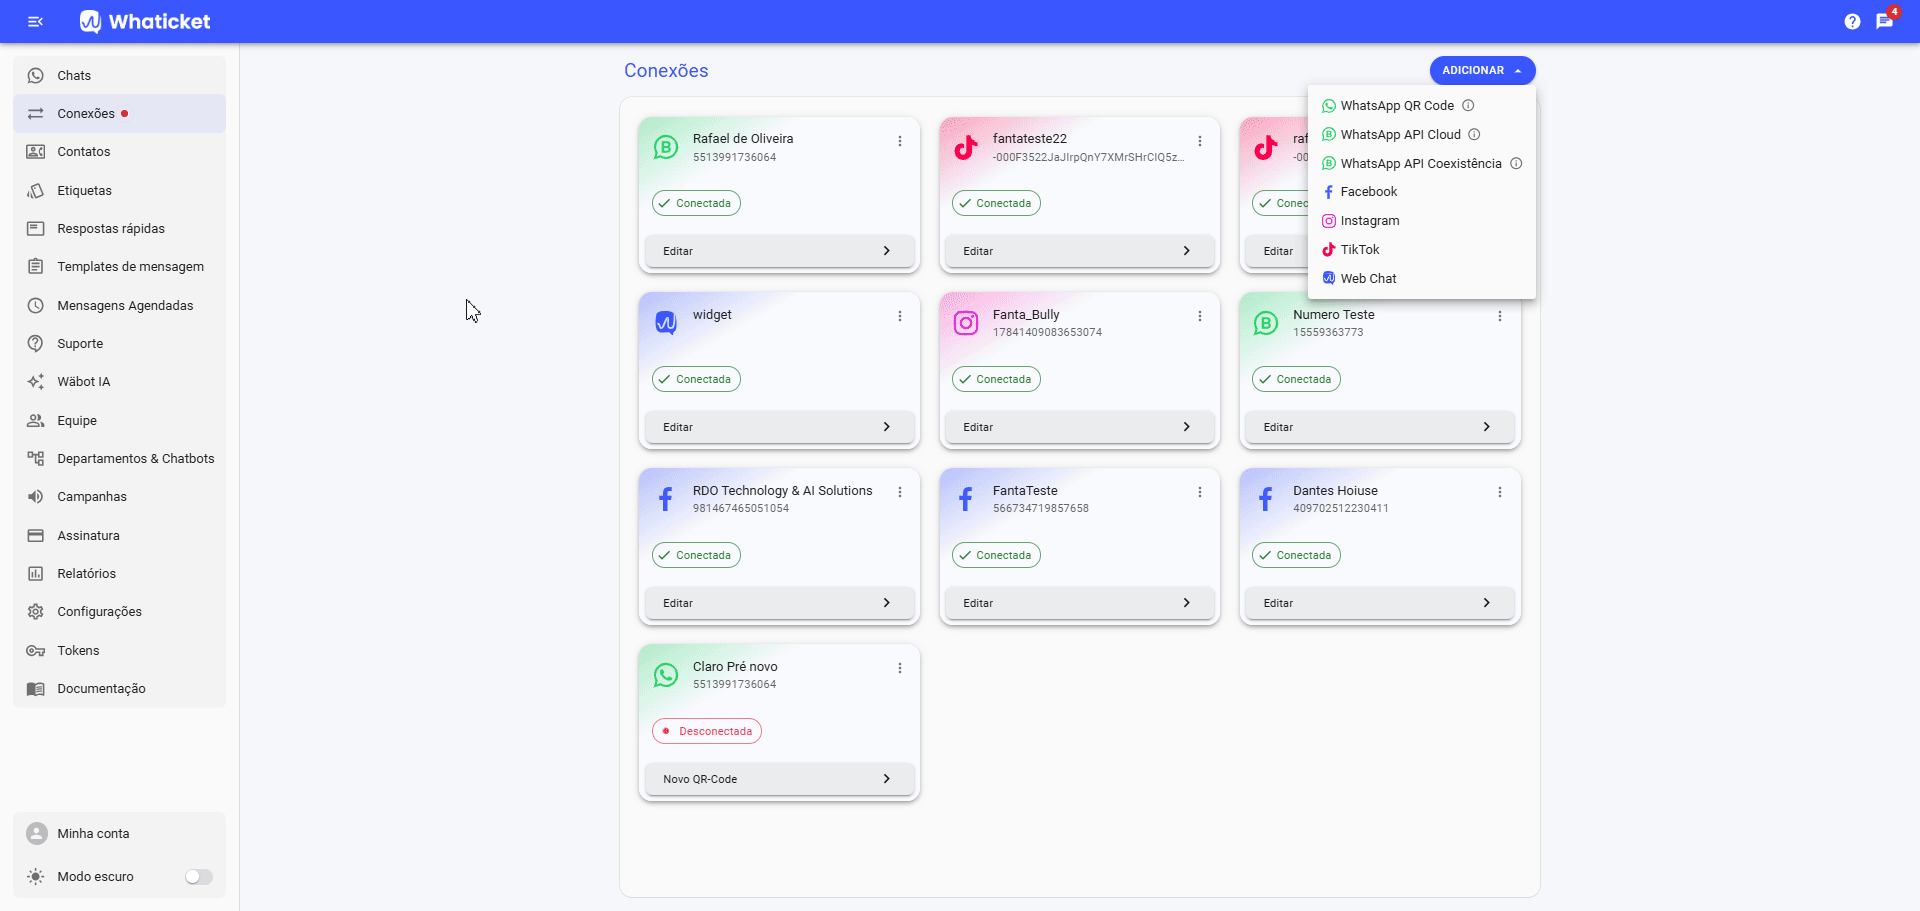Open options menu for Fanta_Bully card

[1200, 316]
